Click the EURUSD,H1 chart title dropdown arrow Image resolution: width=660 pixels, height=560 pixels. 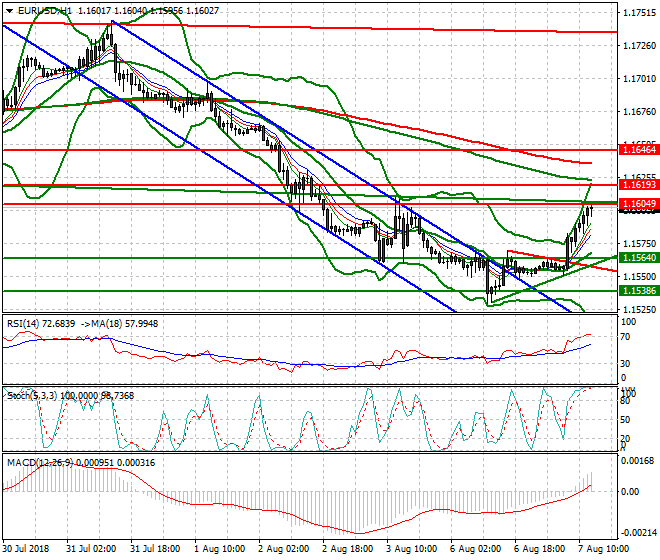click(9, 11)
